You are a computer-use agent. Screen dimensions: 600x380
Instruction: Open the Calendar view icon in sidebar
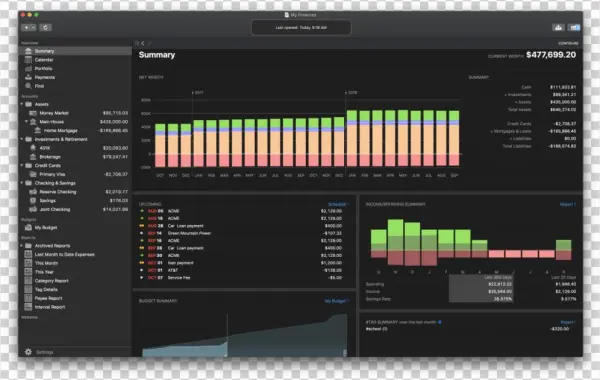tap(28, 60)
